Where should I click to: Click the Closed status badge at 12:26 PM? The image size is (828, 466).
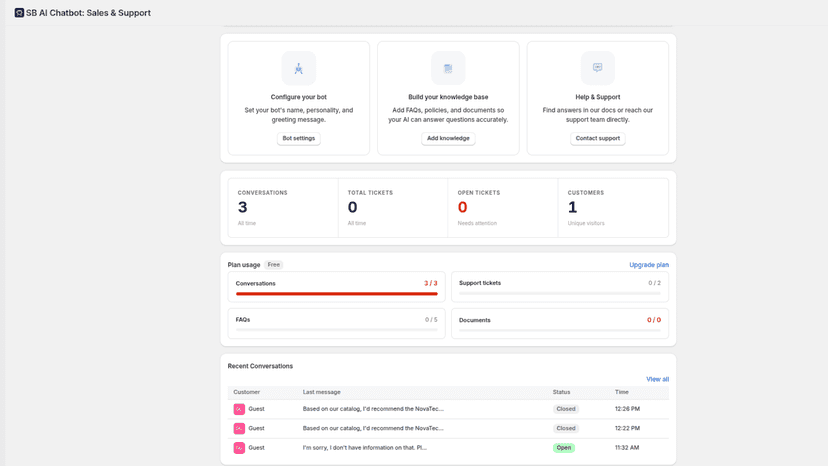566,409
